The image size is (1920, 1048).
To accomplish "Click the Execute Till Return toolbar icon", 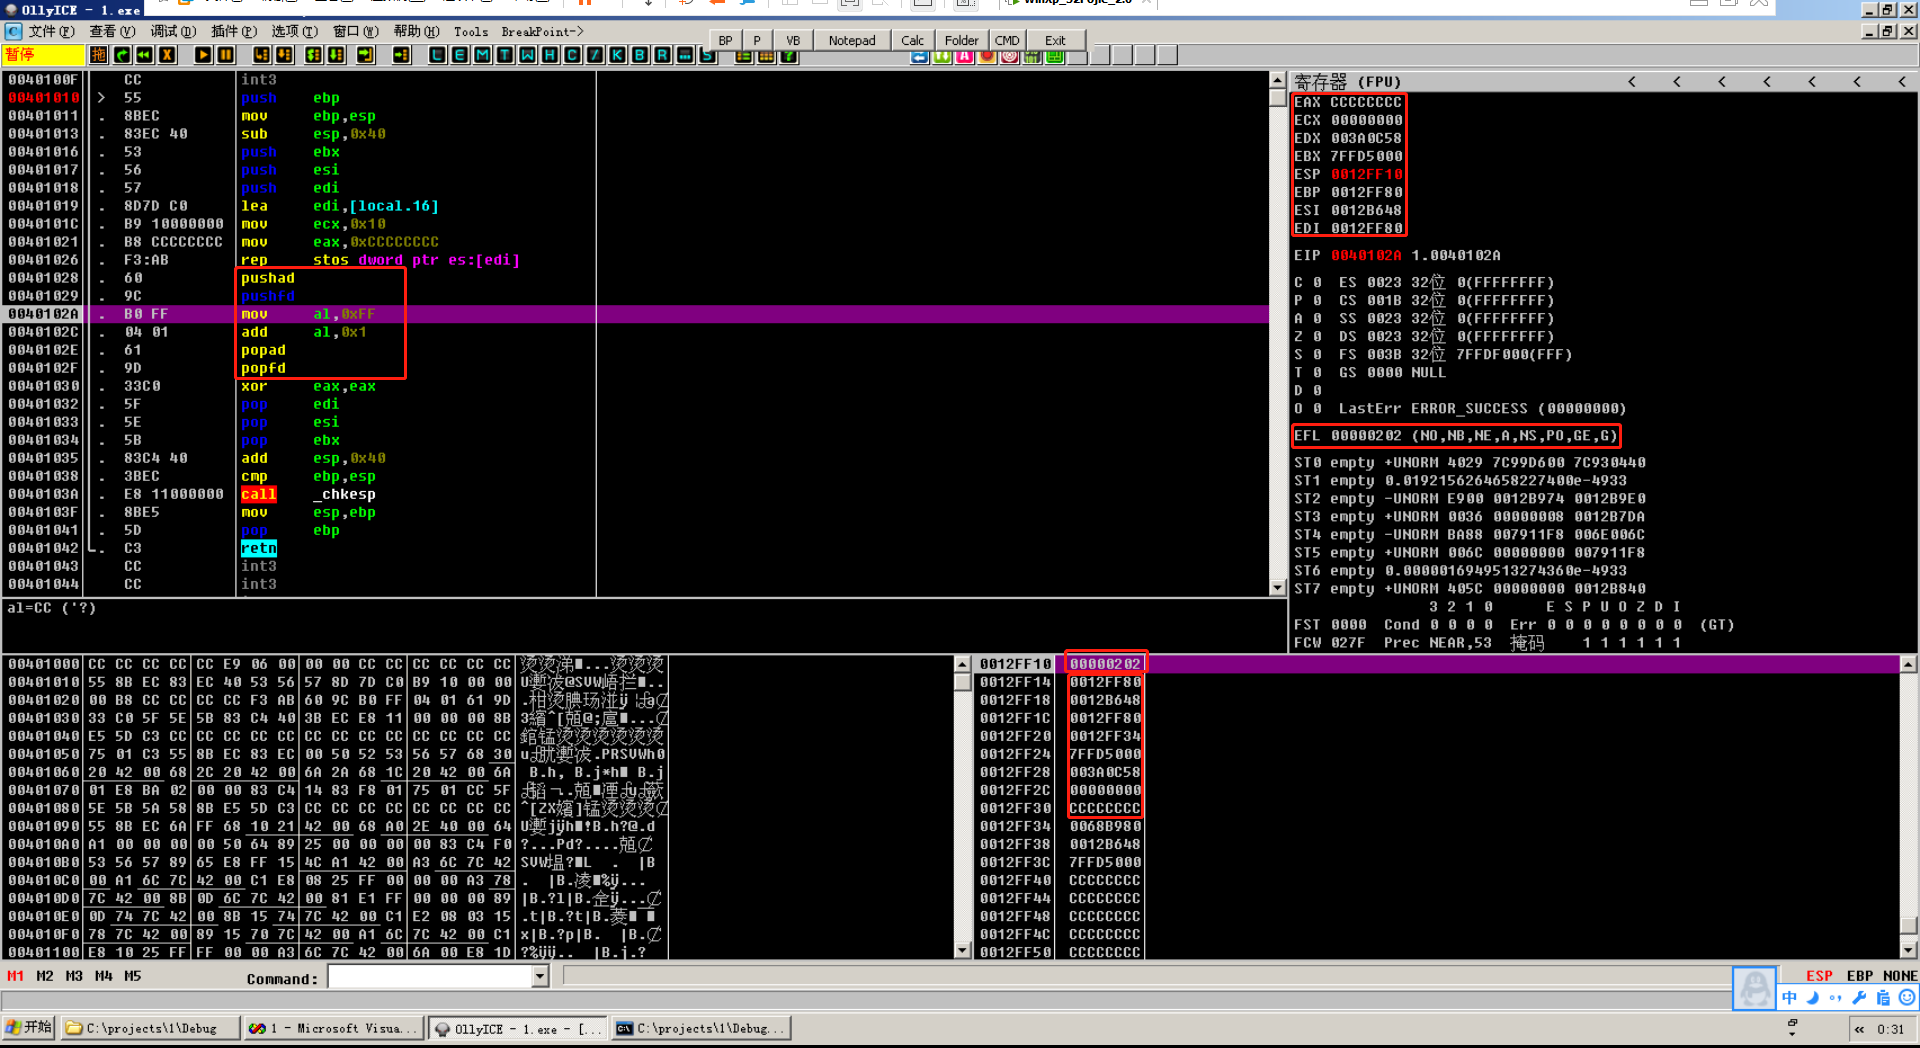I will click(366, 55).
